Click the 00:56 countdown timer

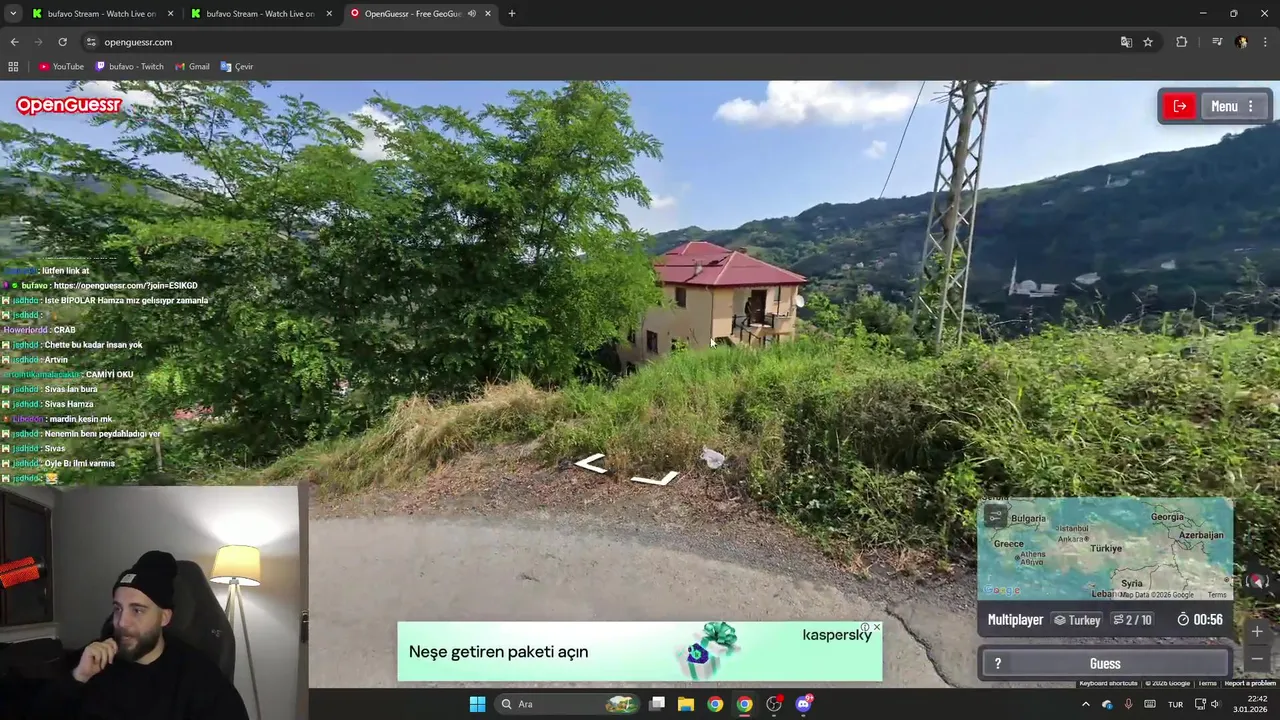pos(1200,620)
